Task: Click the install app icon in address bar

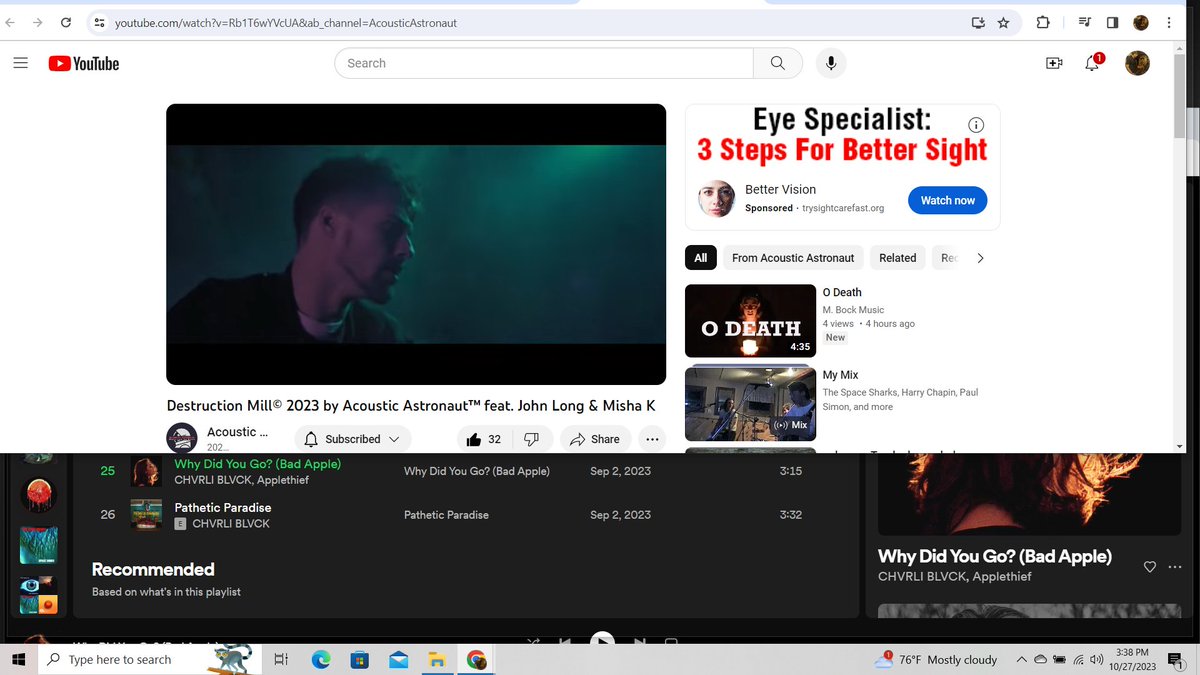Action: pos(978,22)
